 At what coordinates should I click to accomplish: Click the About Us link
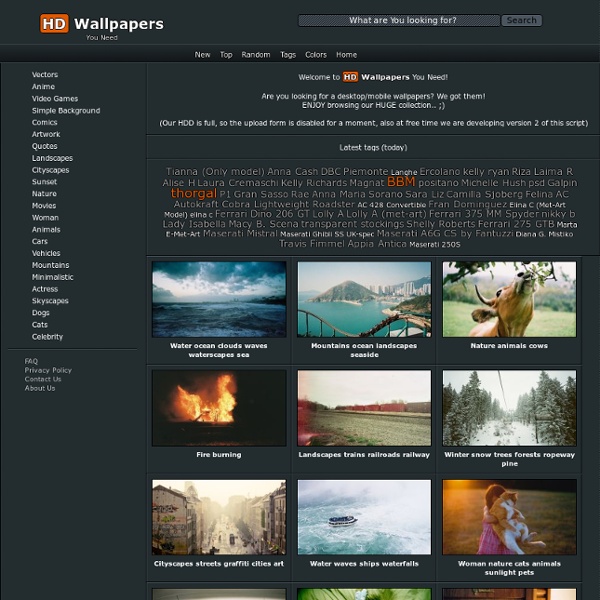click(x=40, y=388)
